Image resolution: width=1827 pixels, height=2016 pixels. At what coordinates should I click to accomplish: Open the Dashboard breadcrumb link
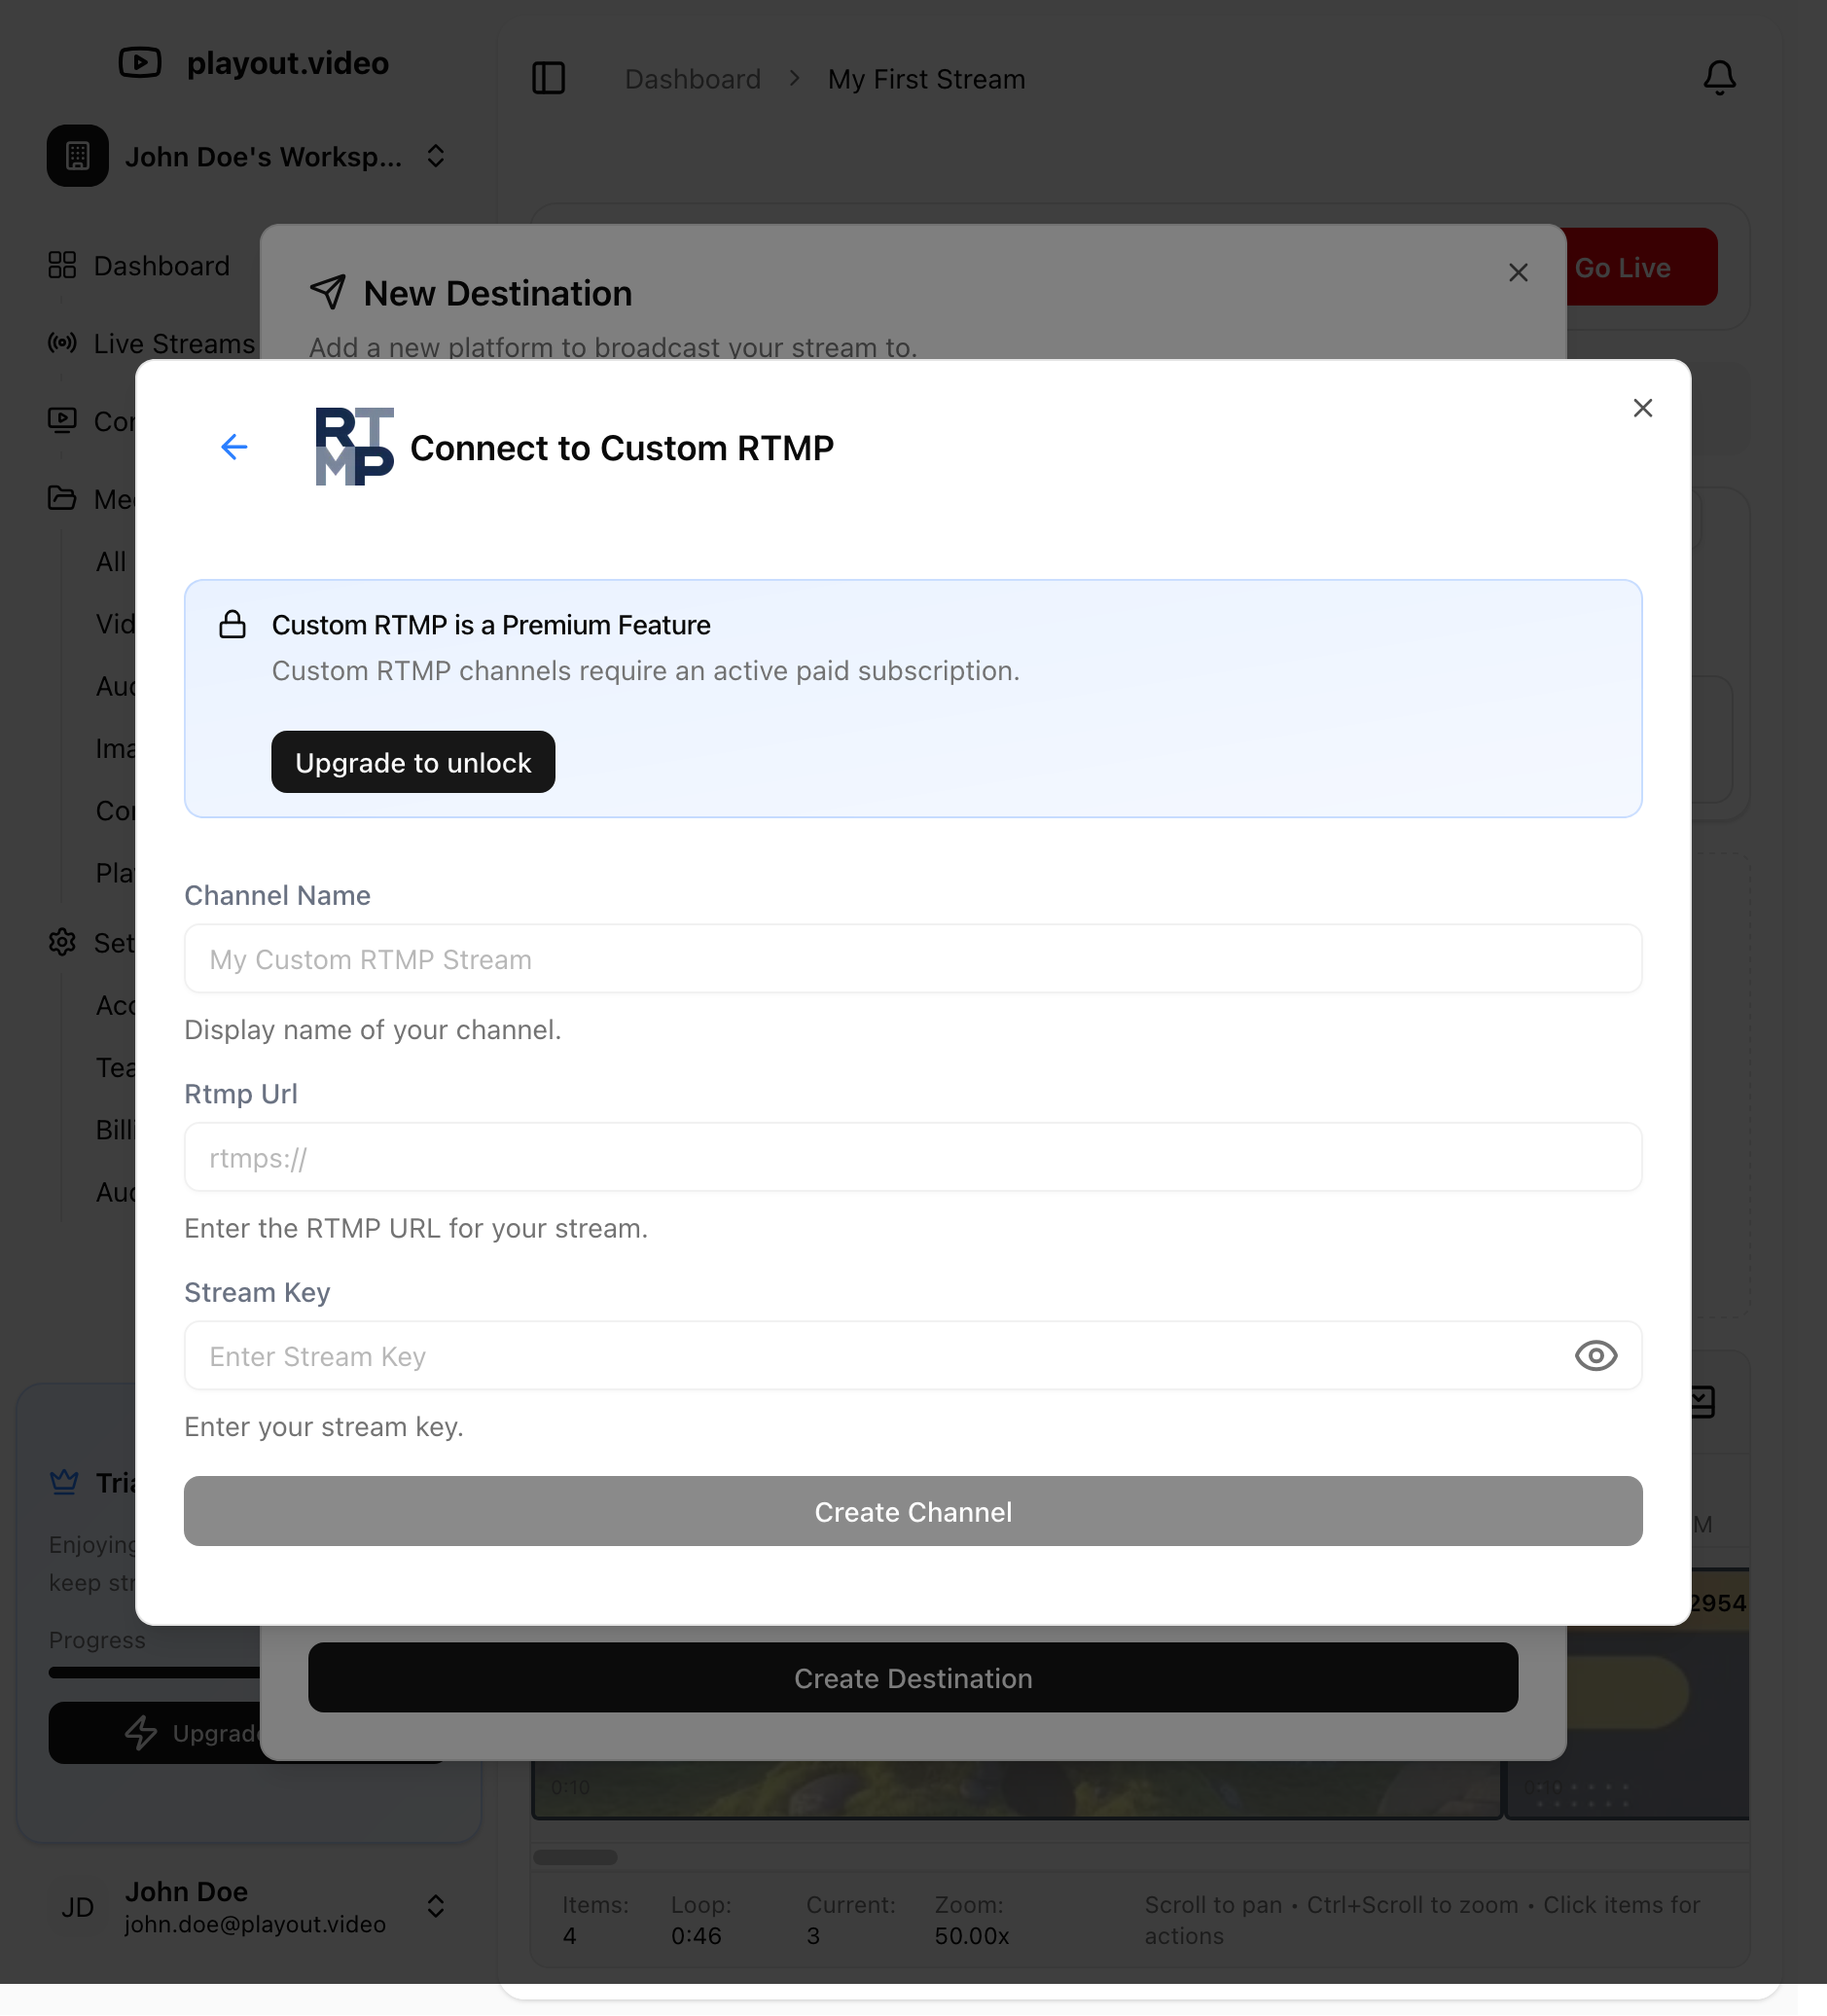[692, 79]
